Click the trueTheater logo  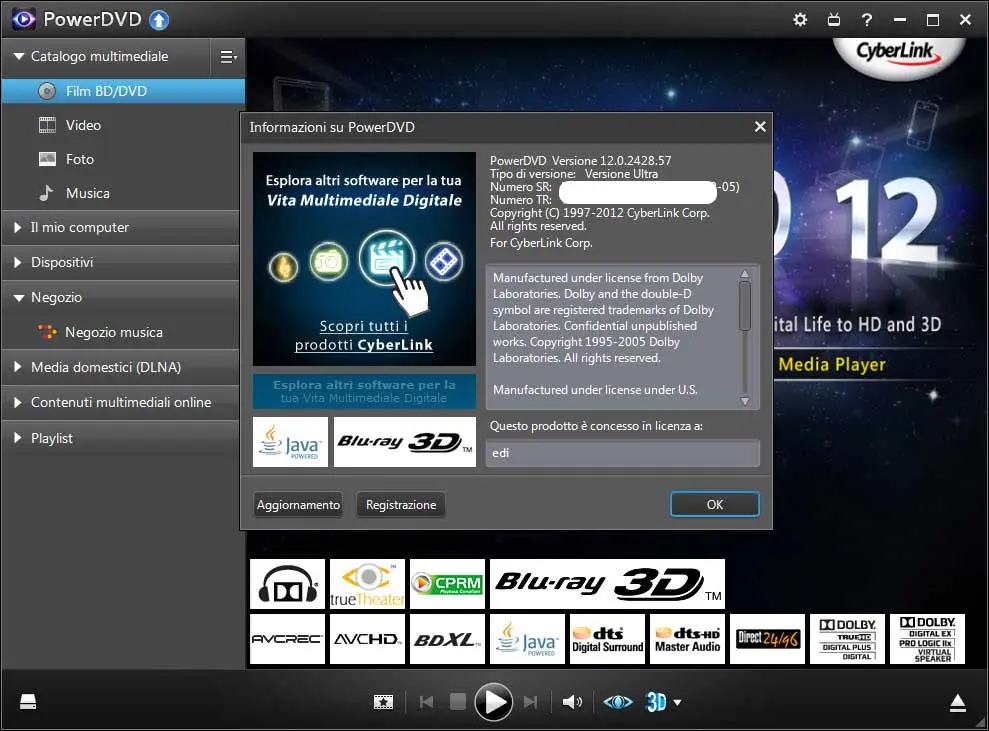[x=367, y=584]
